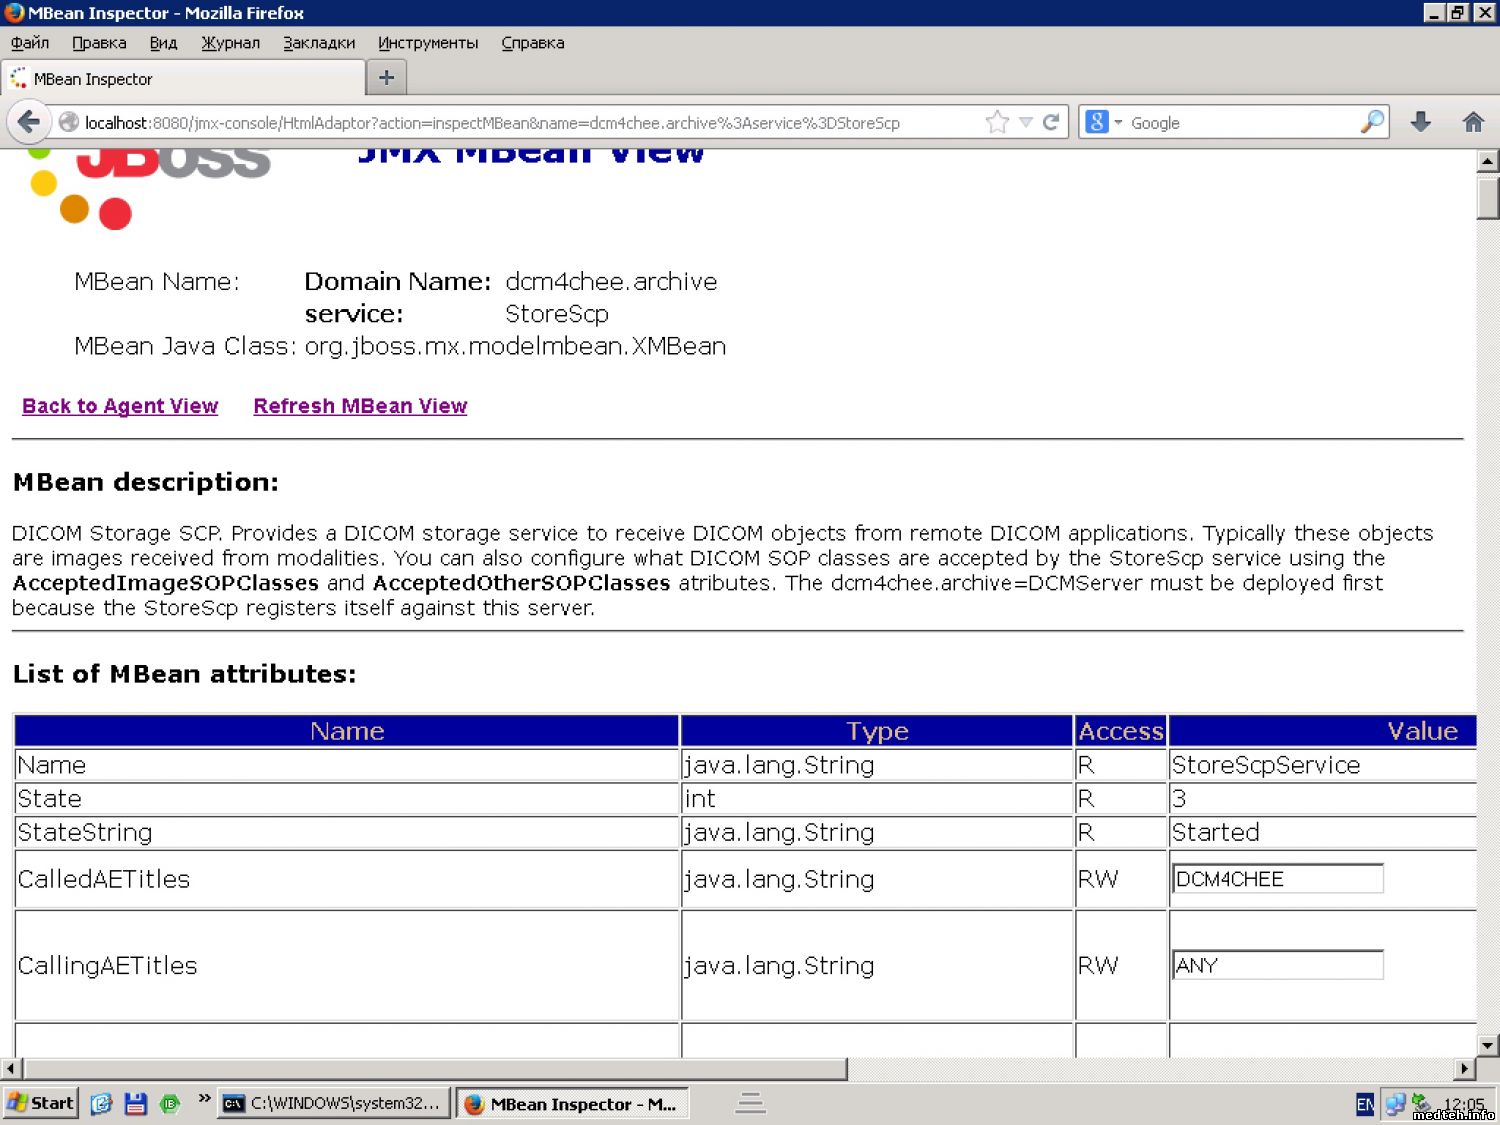Click the CalledAETitles value field
Screen dimensions: 1500x1125
point(1277,879)
